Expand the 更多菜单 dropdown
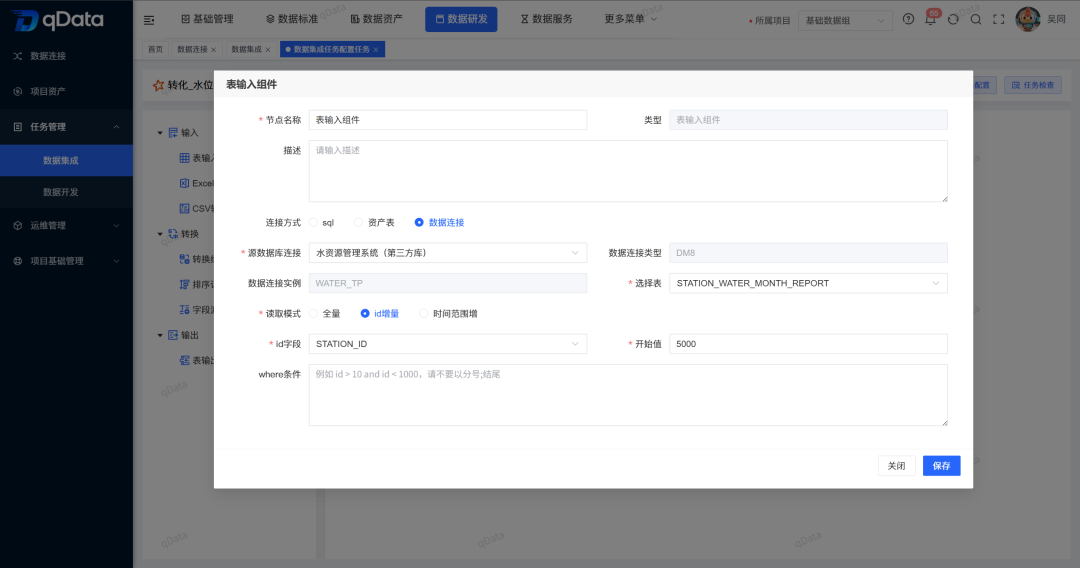The width and height of the screenshot is (1080, 568). 630,19
